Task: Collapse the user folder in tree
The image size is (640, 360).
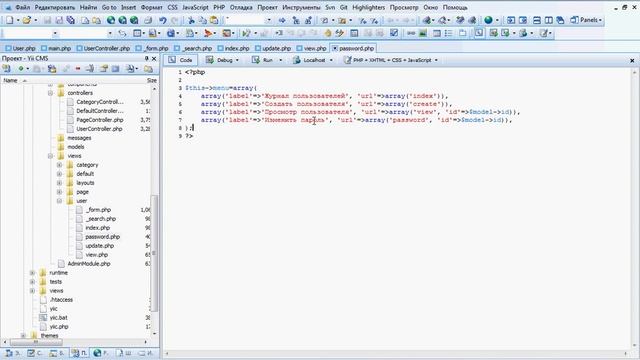Action: pos(60,201)
